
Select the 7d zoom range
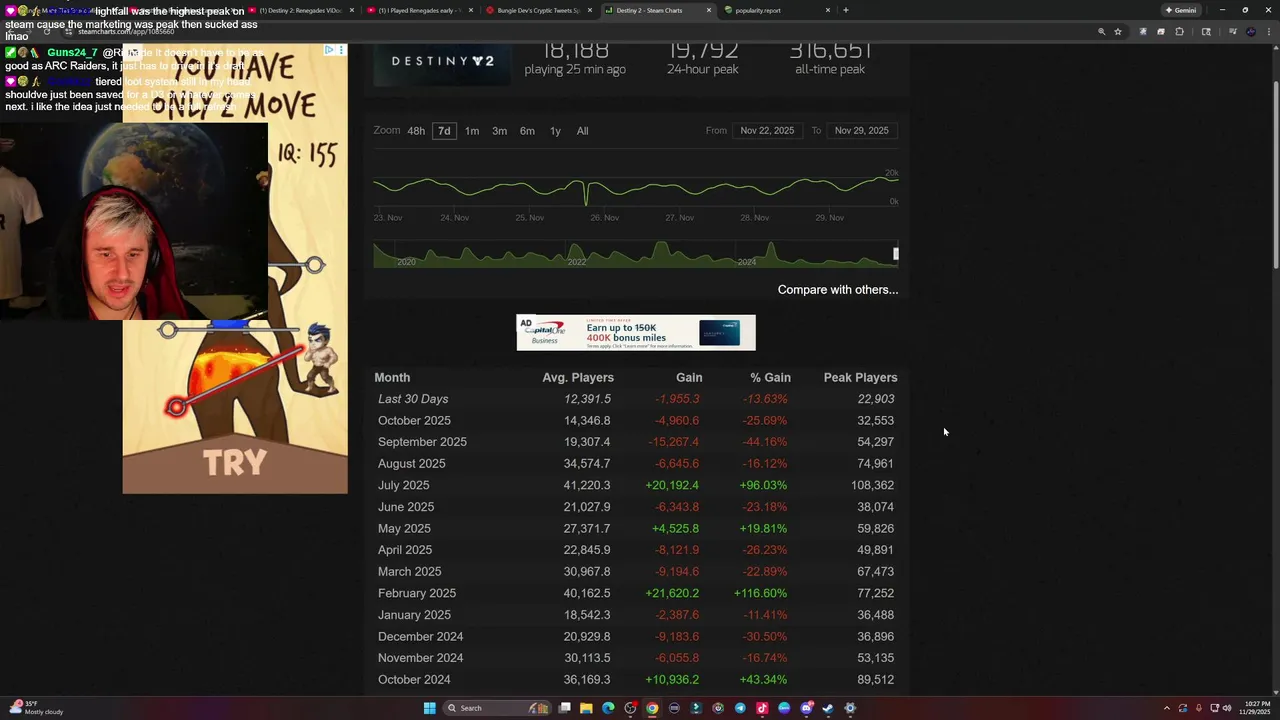(x=444, y=131)
